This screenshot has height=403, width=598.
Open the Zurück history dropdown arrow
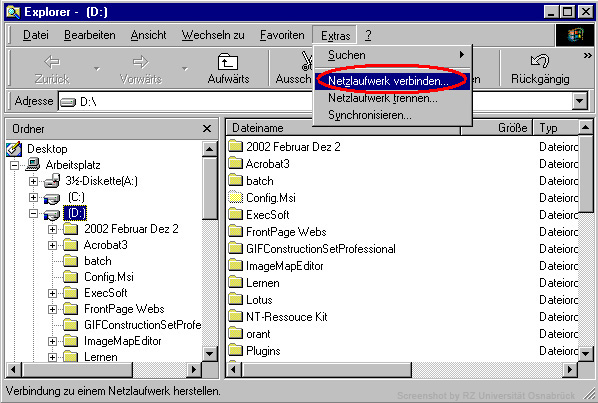pyautogui.click(x=97, y=69)
